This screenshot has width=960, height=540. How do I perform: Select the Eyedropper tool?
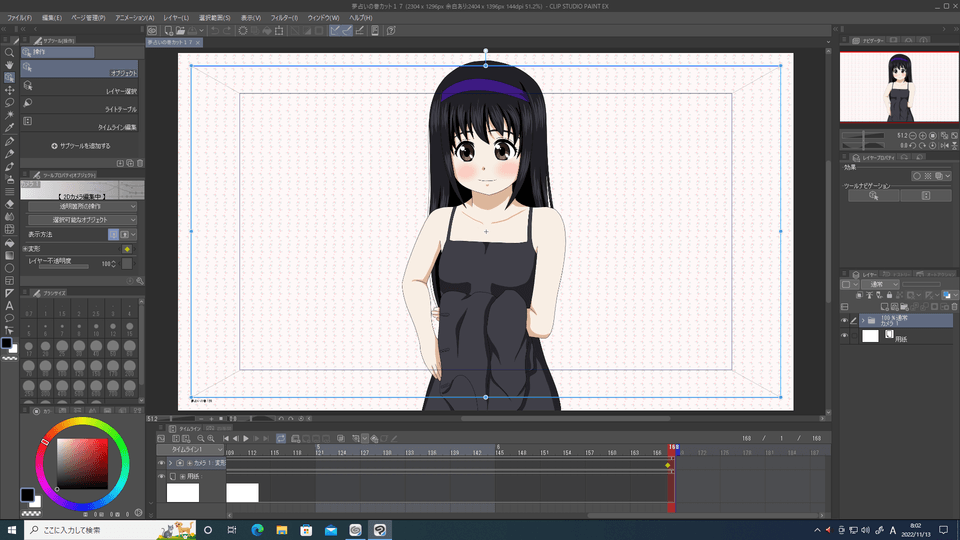[9, 128]
